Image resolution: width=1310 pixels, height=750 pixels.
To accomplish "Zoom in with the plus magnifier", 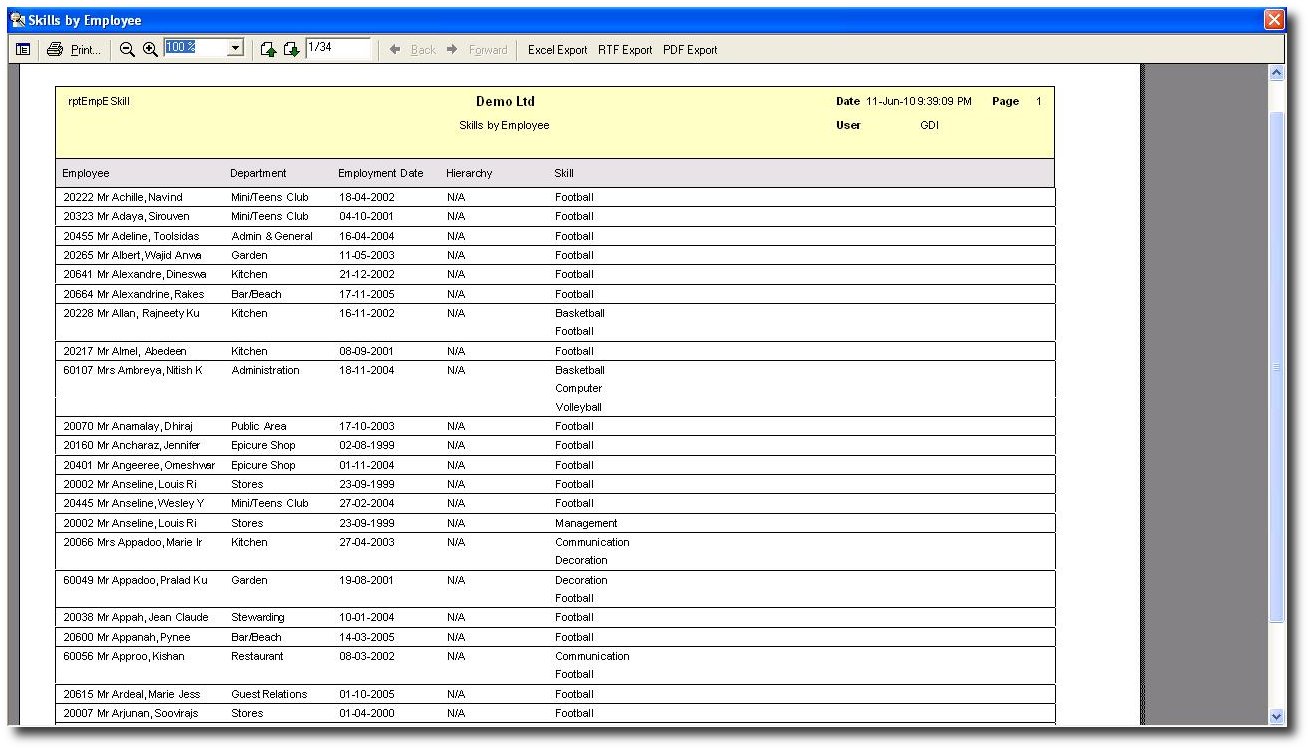I will 150,50.
